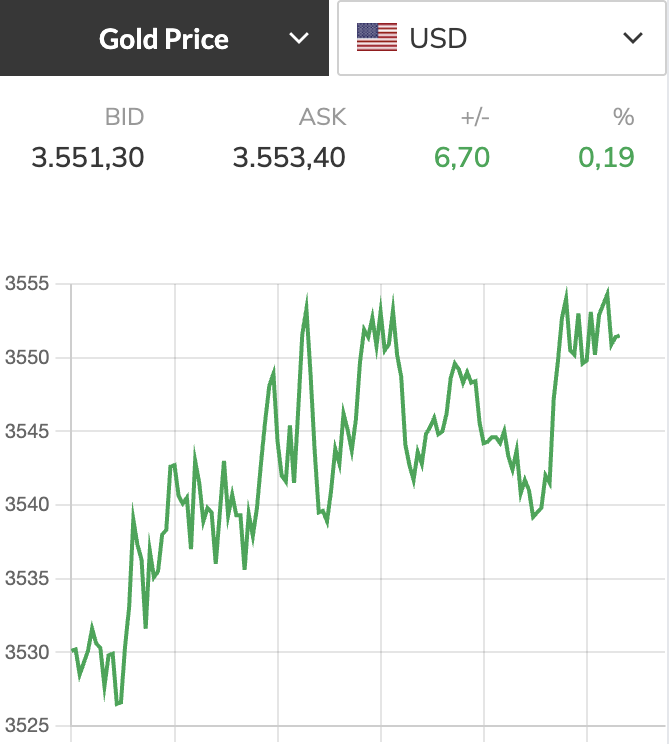Click the Gold Price title text

(164, 39)
